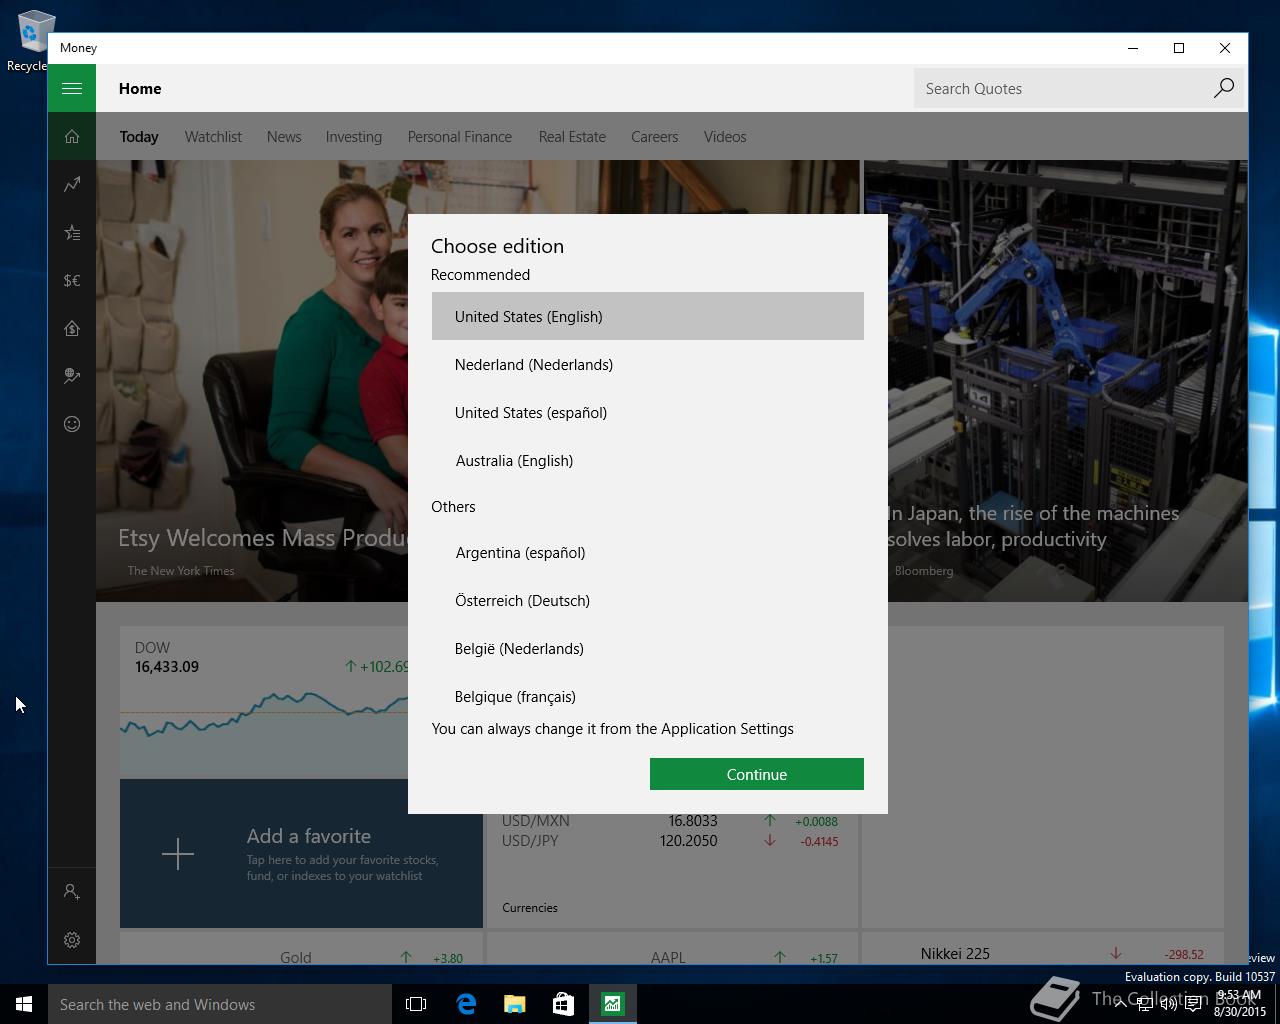Open File Explorer from taskbar
Image resolution: width=1280 pixels, height=1024 pixels.
(x=514, y=1004)
